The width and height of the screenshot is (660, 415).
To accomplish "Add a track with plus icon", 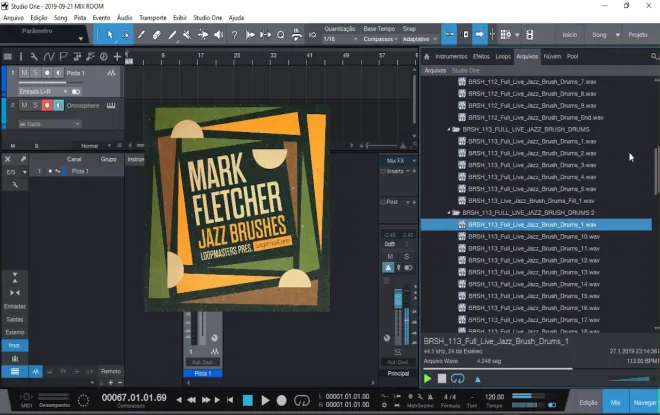I will click(x=117, y=56).
